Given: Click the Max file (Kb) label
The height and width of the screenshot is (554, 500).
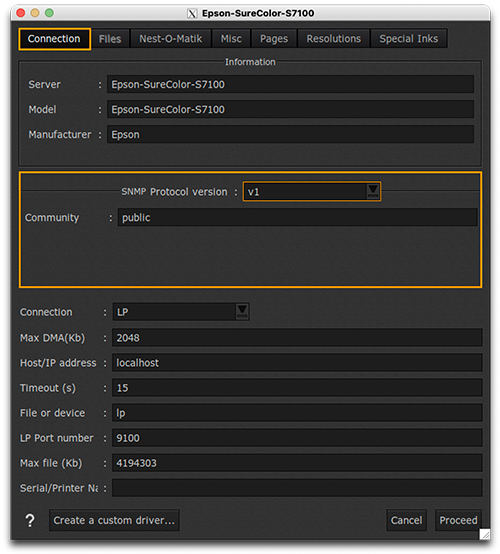Looking at the screenshot, I should tap(51, 463).
